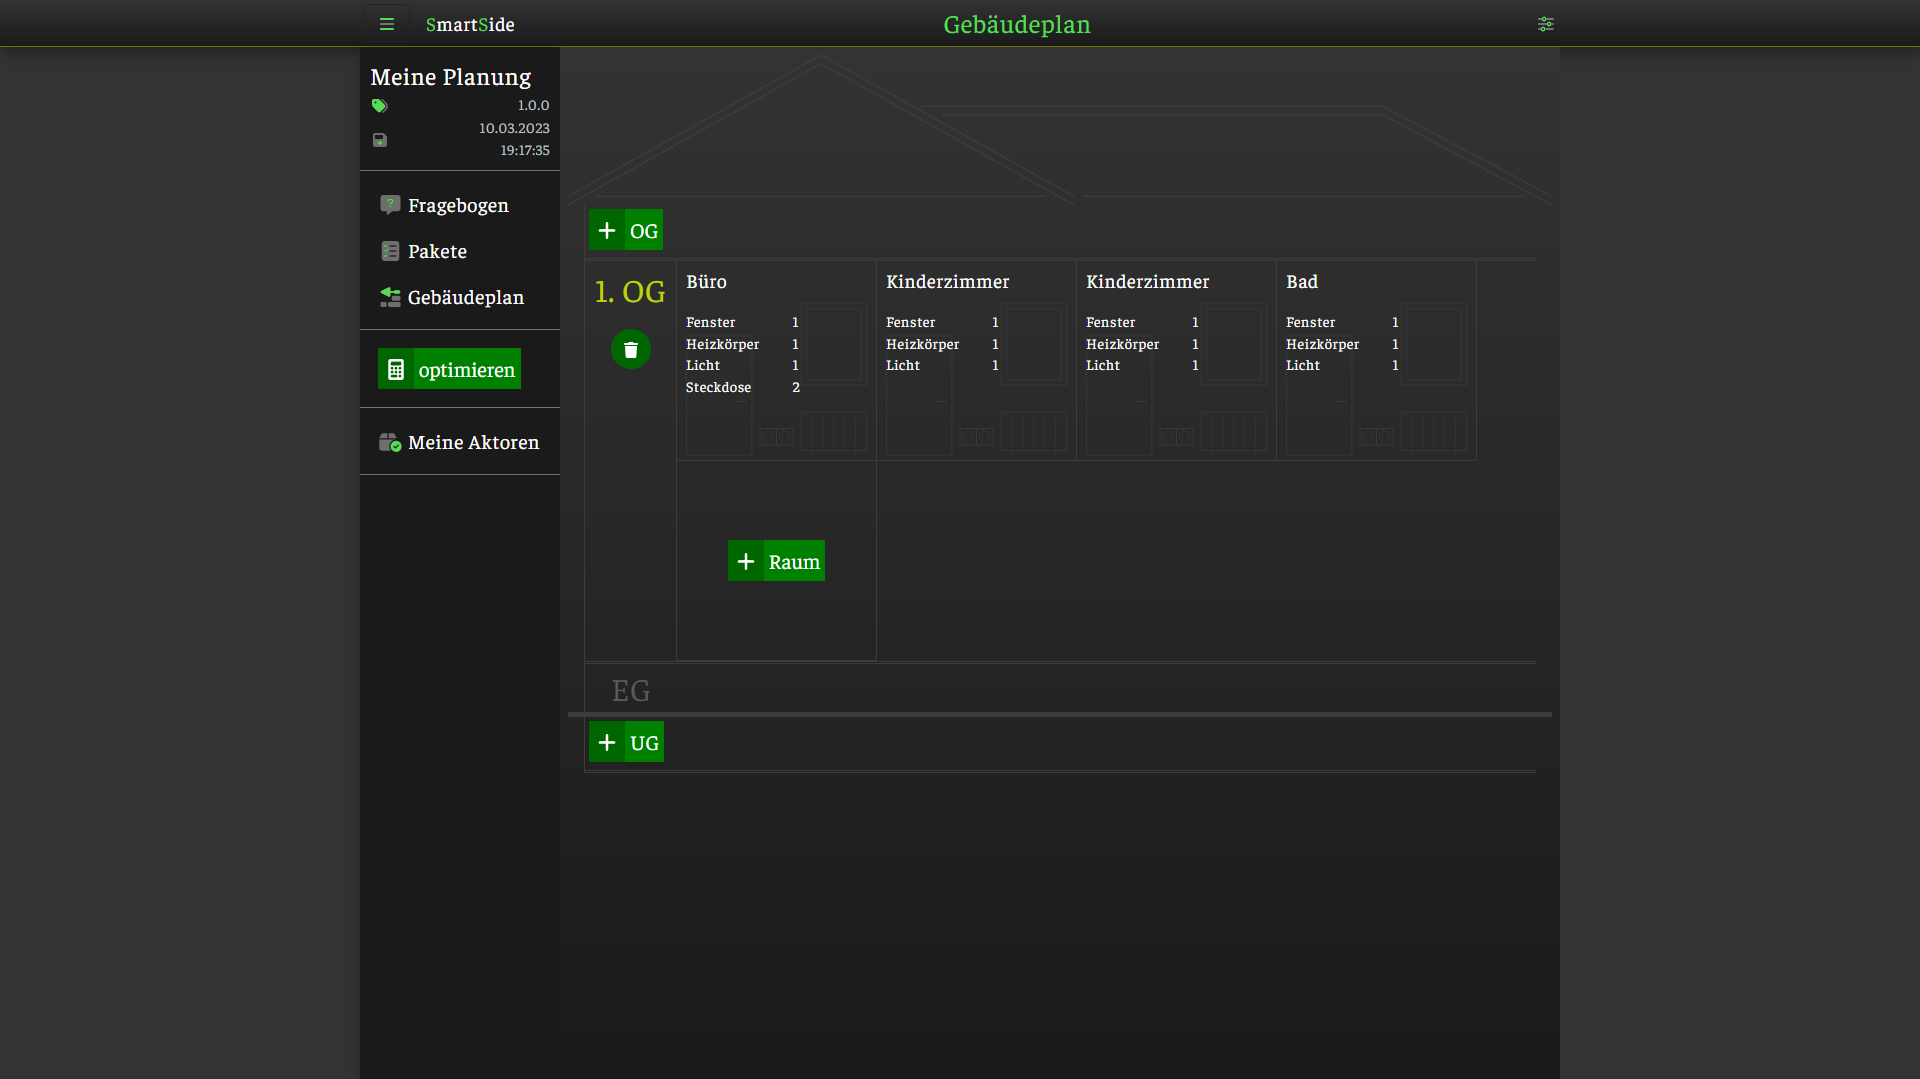Click the Meine Planung title

click(451, 77)
